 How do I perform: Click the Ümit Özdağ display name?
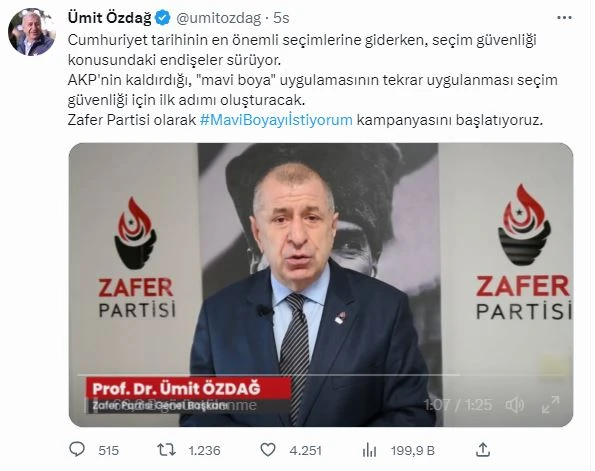pyautogui.click(x=110, y=17)
